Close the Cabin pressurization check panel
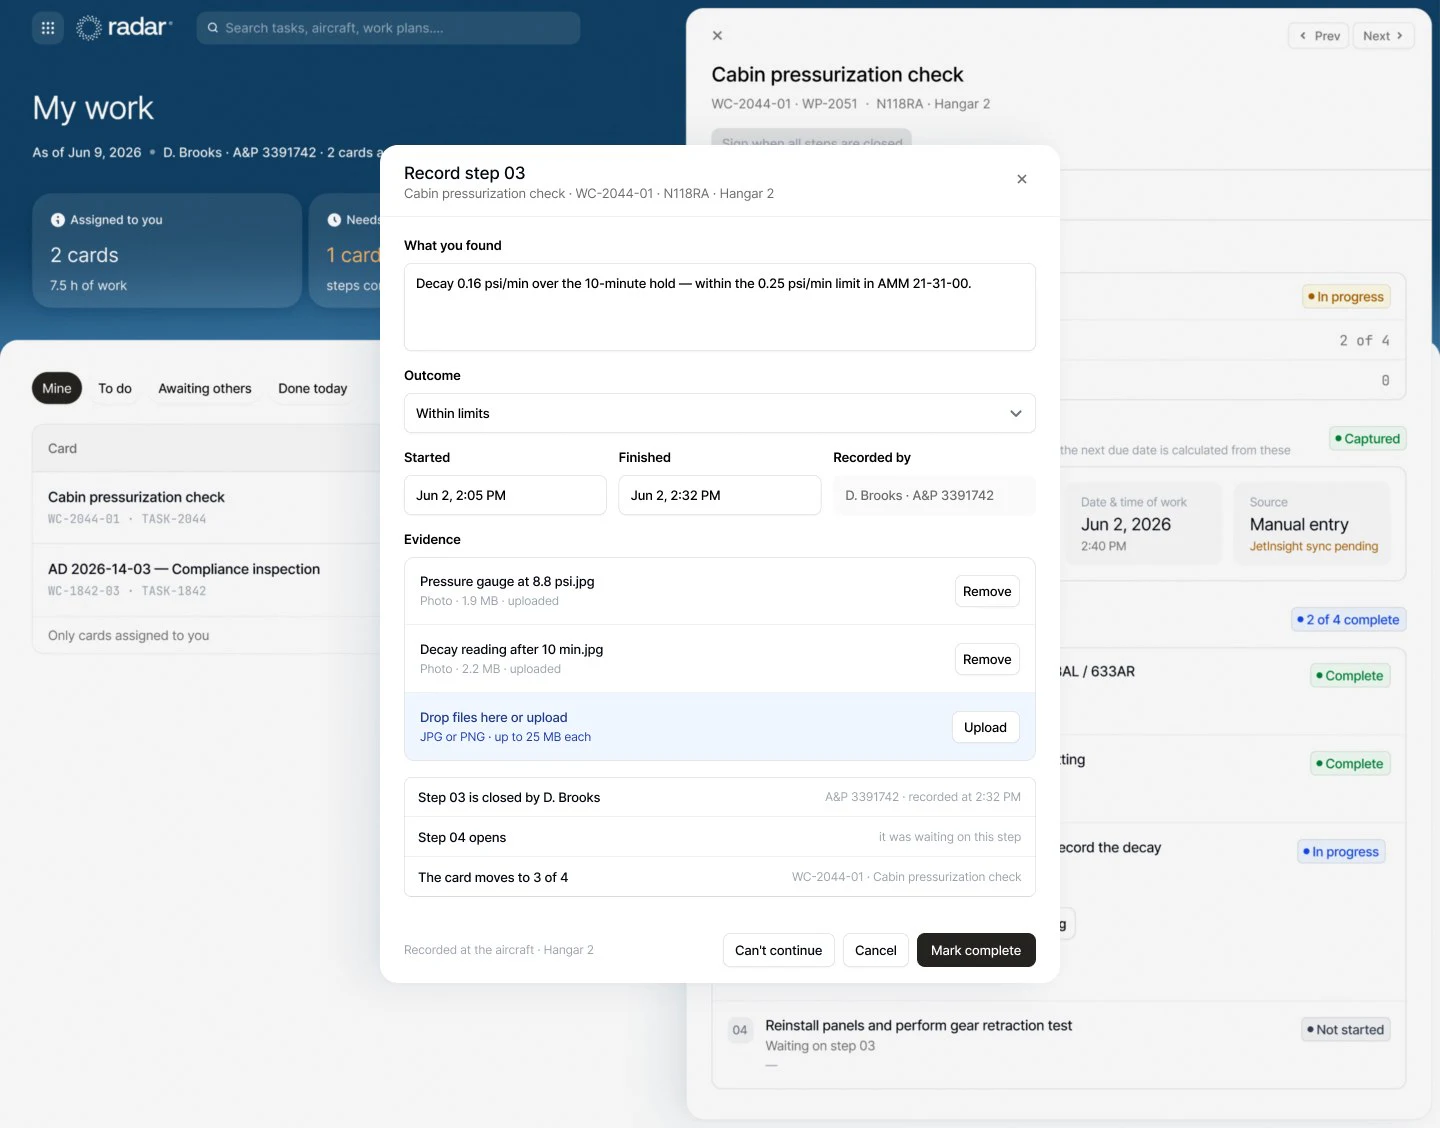The height and width of the screenshot is (1128, 1440). click(717, 35)
